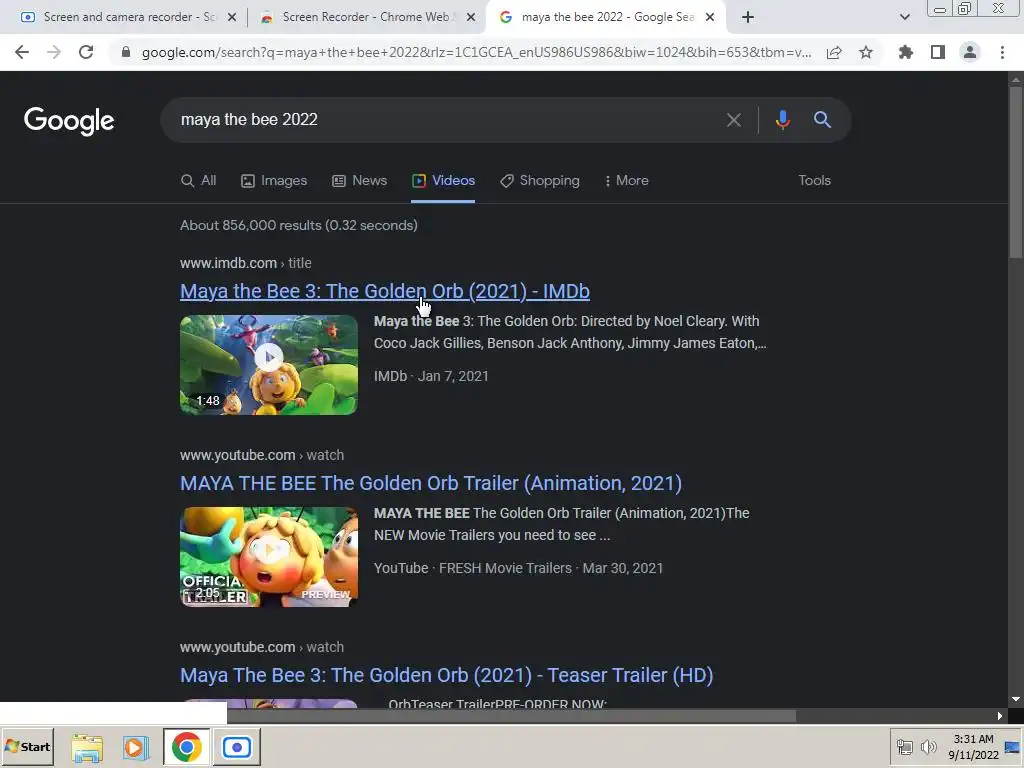Bookmark this tab with the star icon
The height and width of the screenshot is (768, 1024).
[x=866, y=52]
